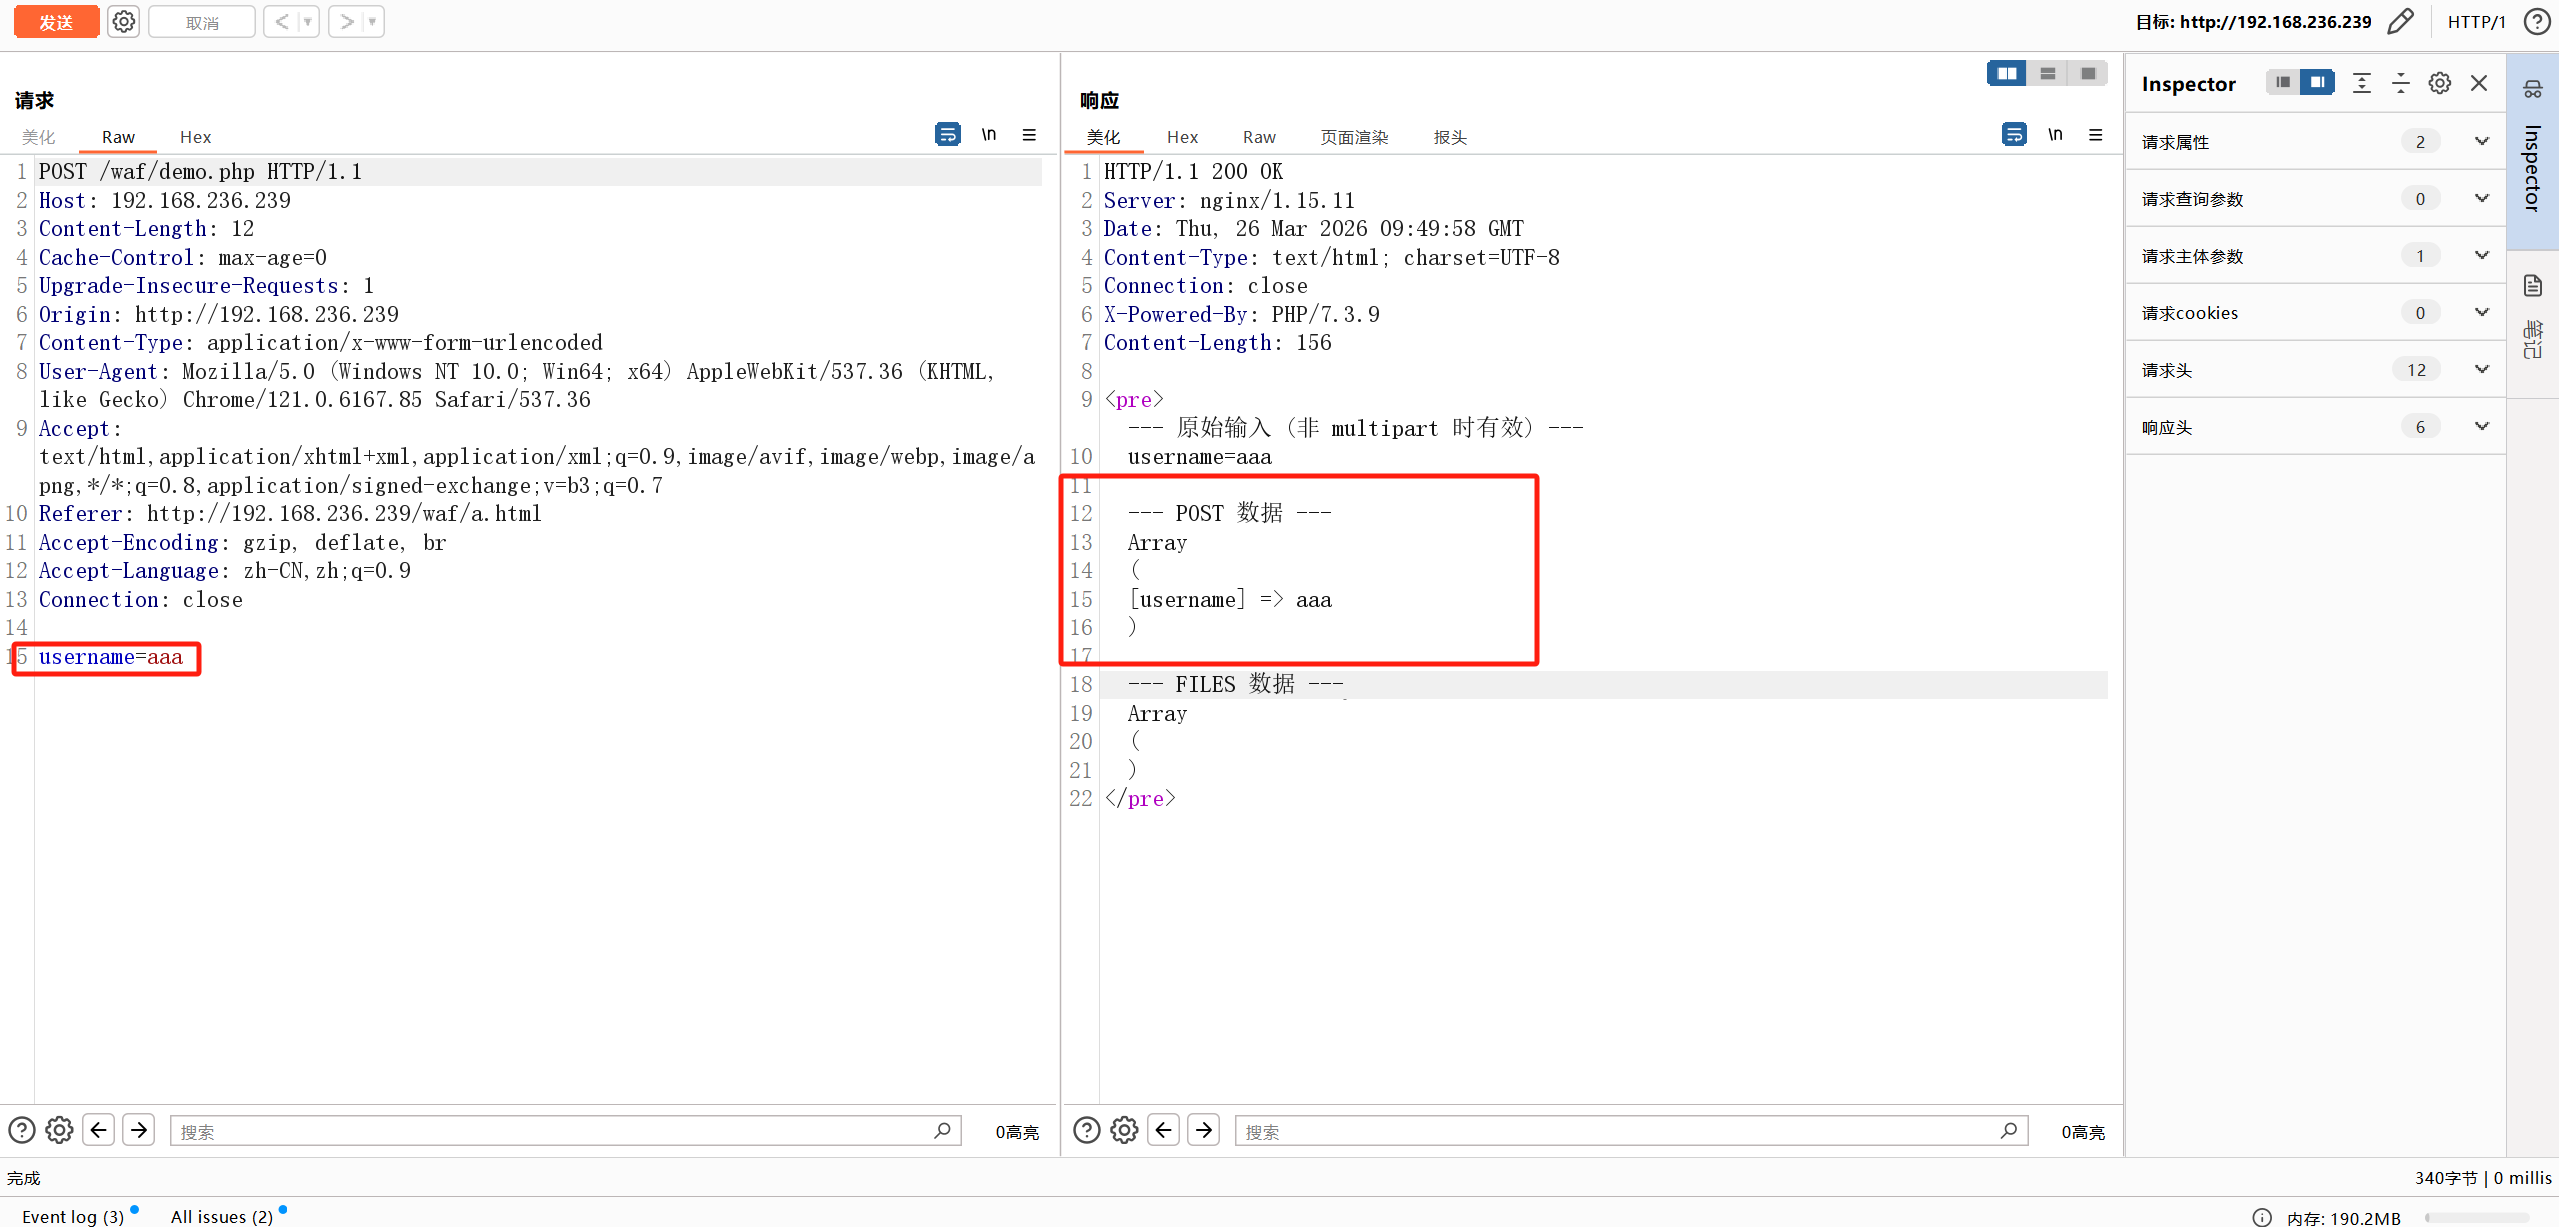This screenshot has width=2559, height=1227.
Task: Click the 取消 cancel button
Action: tap(202, 22)
